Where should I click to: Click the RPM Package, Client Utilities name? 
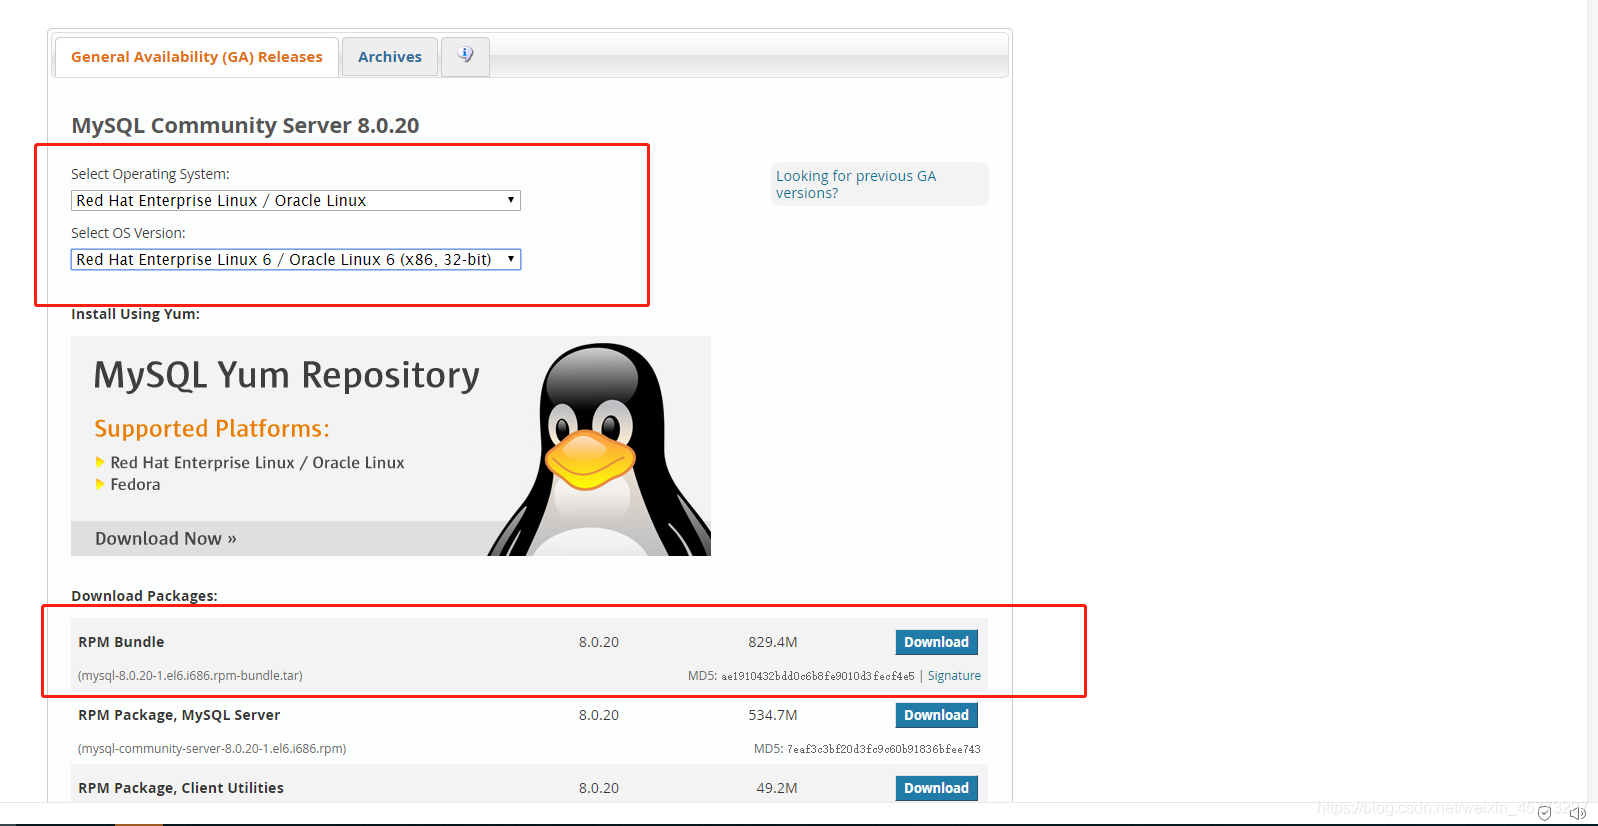pos(181,788)
